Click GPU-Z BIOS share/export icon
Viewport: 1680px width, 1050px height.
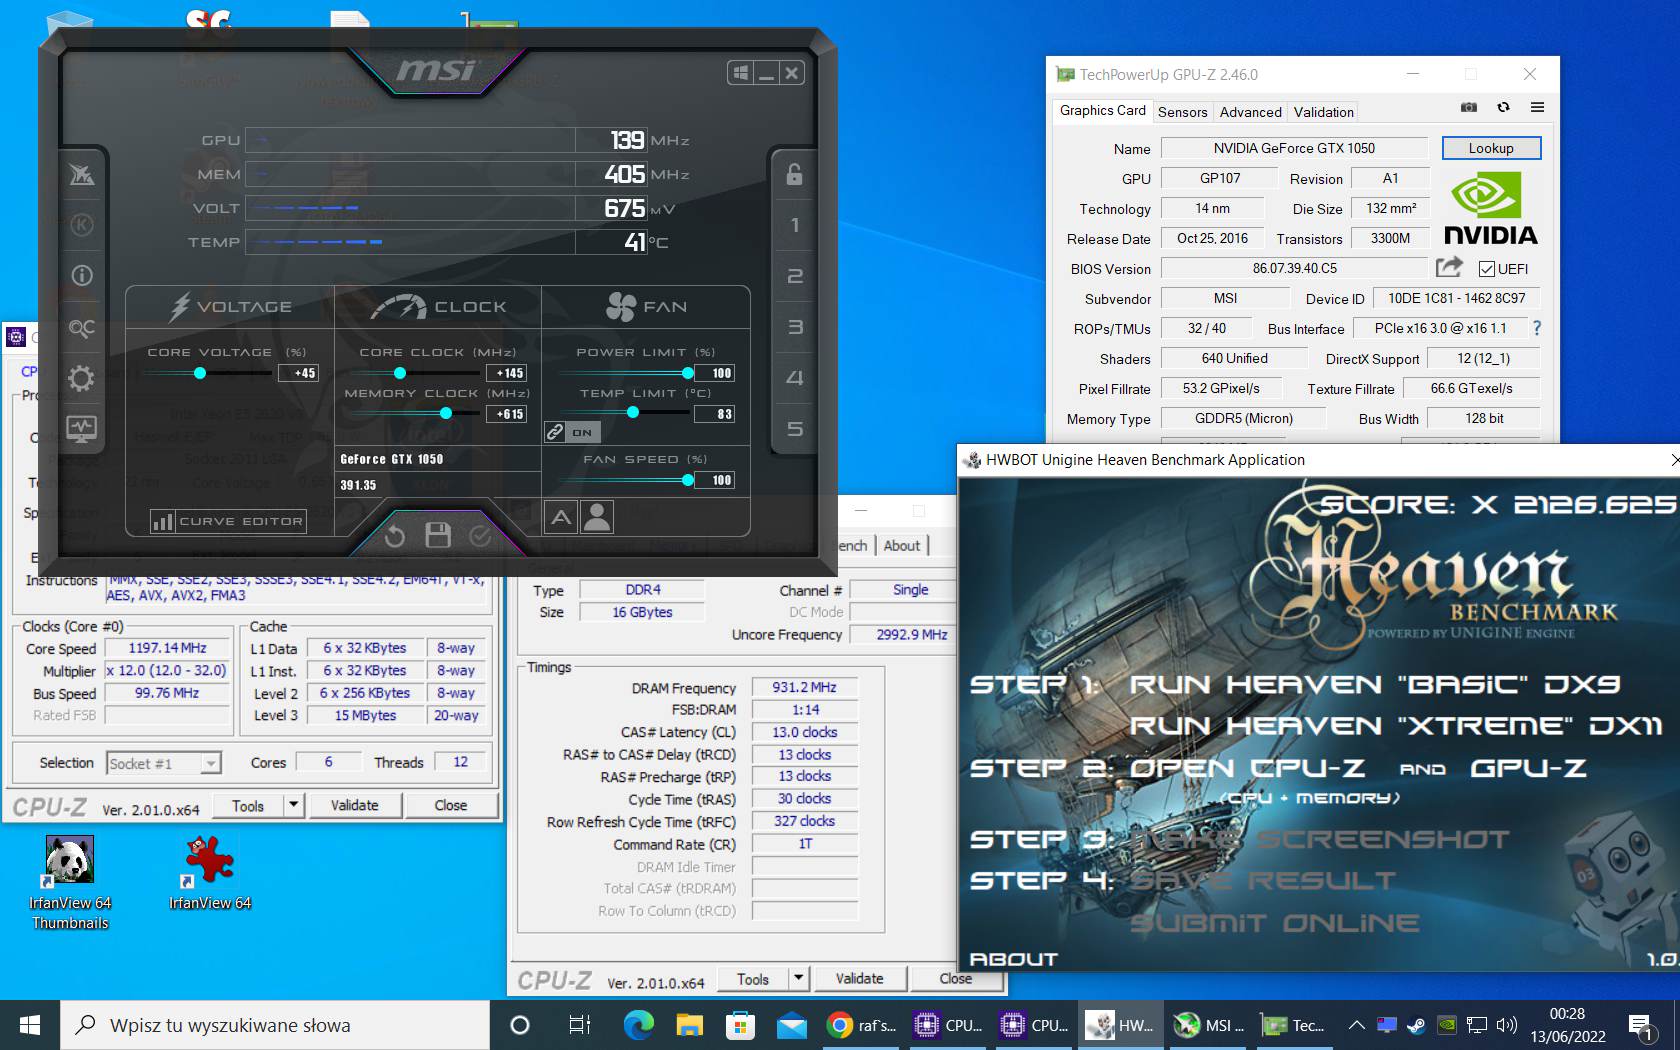1449,267
